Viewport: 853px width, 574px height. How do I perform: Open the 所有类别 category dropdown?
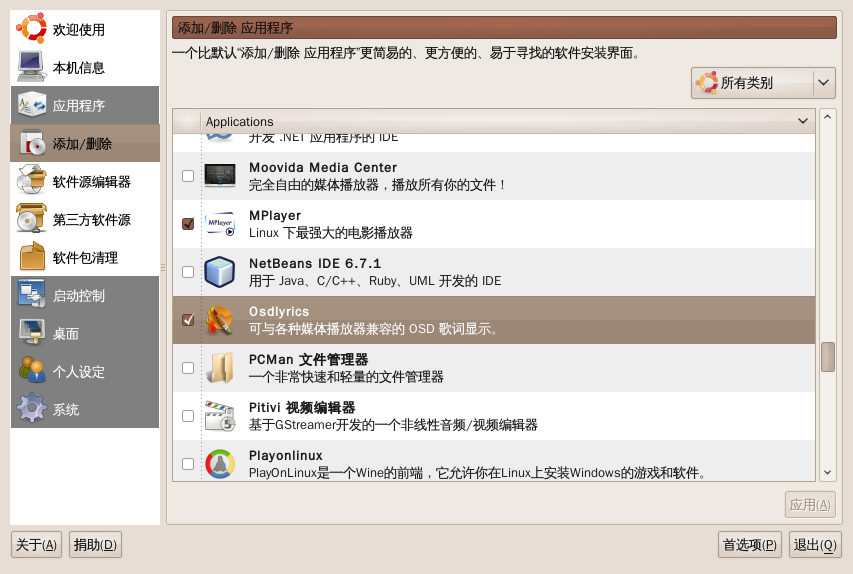(x=763, y=83)
